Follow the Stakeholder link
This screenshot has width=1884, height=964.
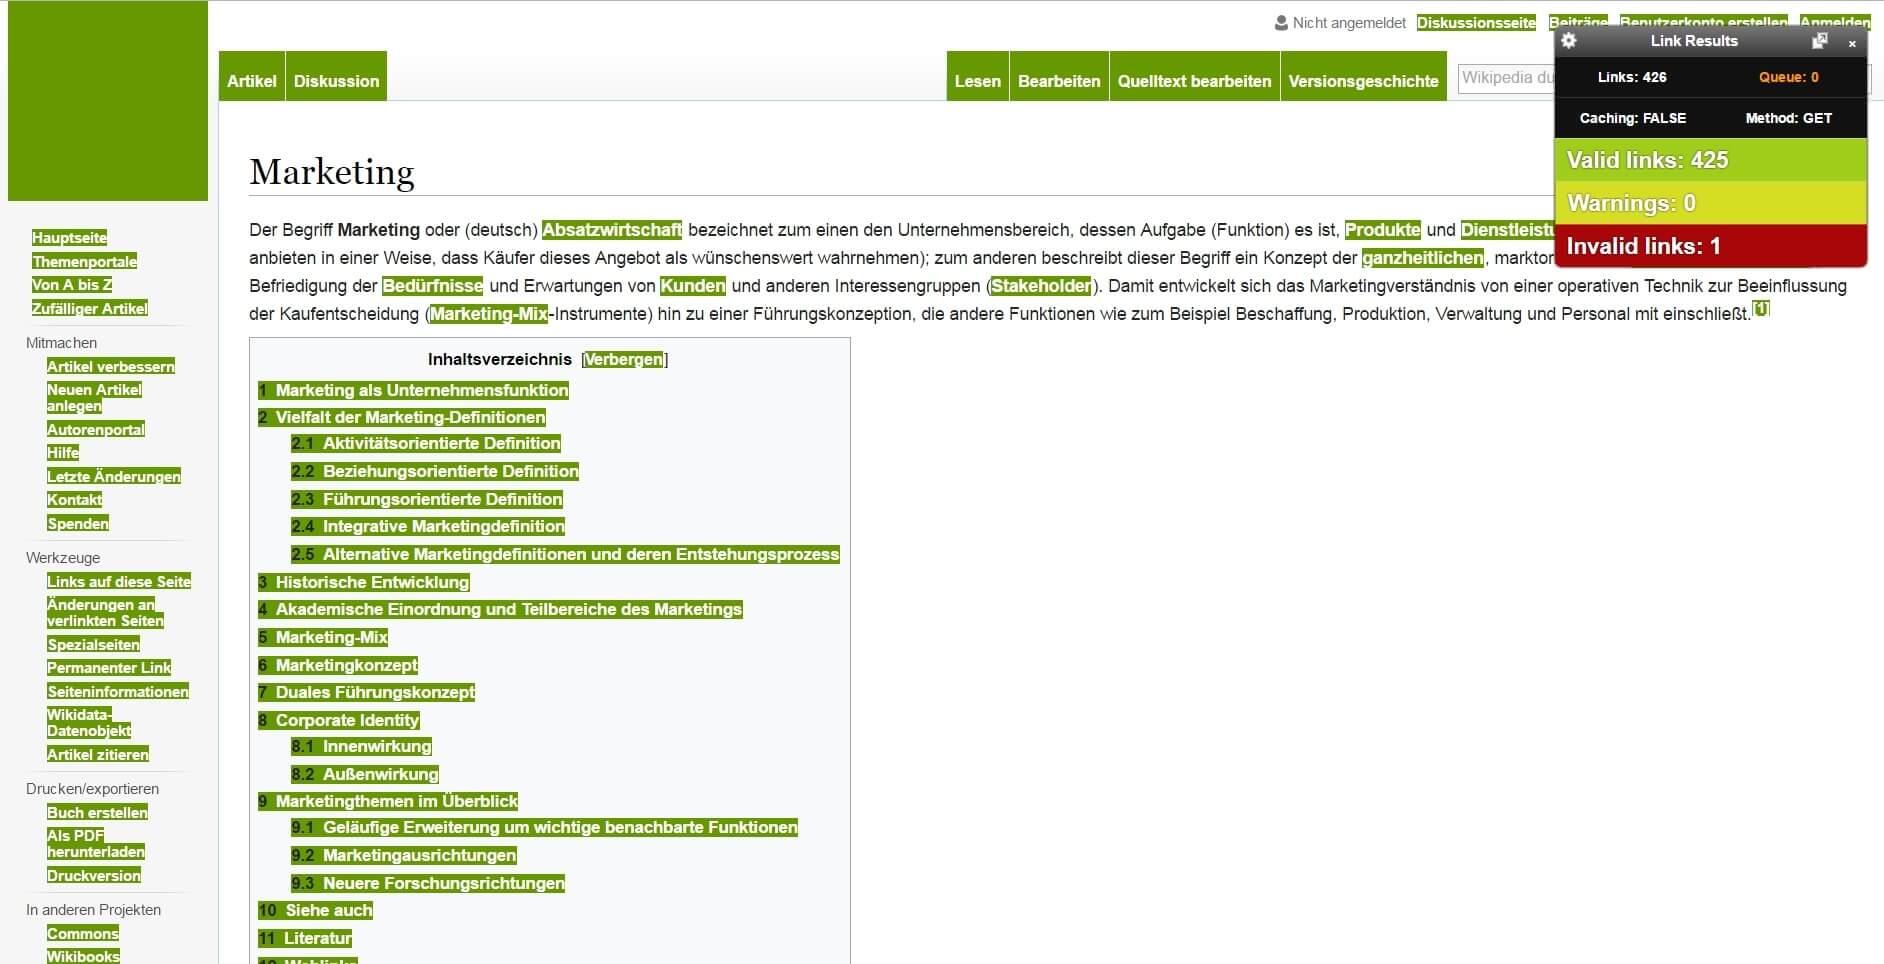tap(1041, 286)
